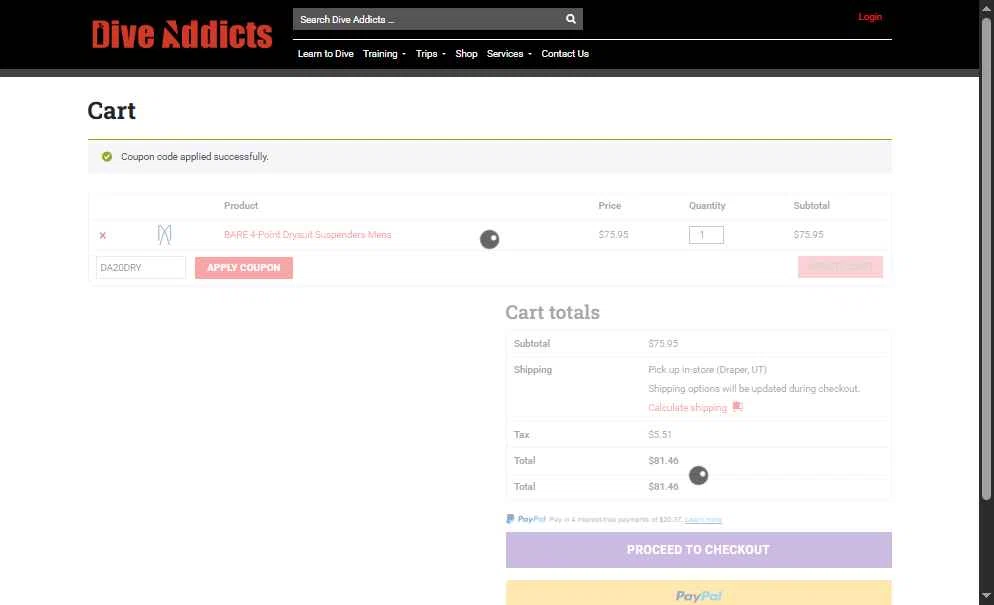Click the 'Coupon code applied successfully.' message
This screenshot has width=994, height=605.
pyautogui.click(x=195, y=157)
